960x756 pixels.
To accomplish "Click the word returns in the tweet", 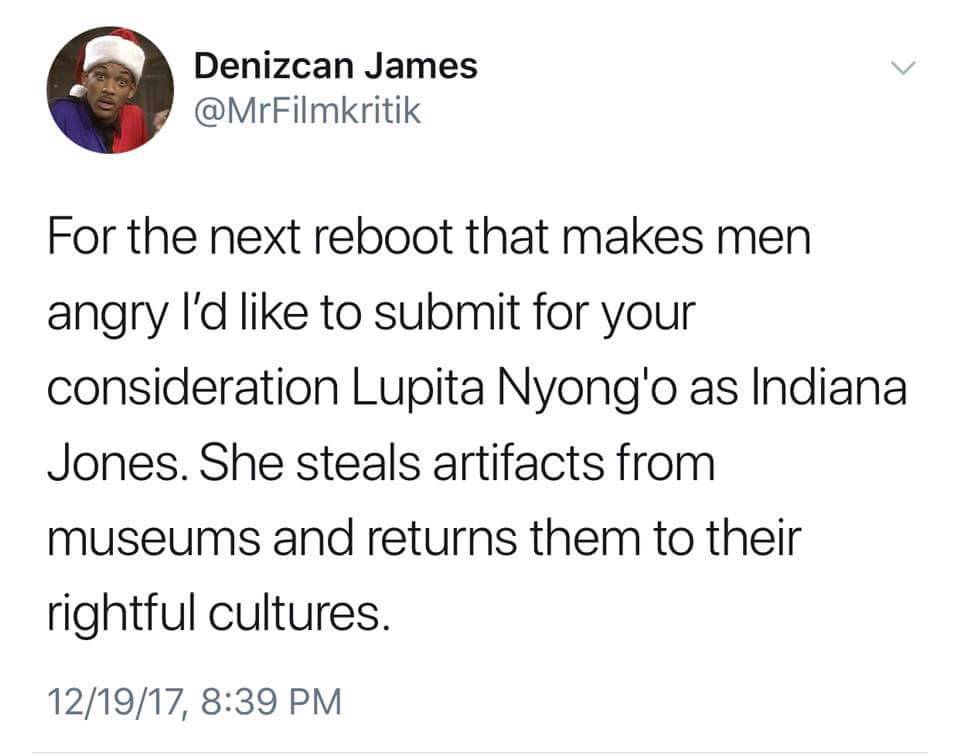I will pyautogui.click(x=441, y=538).
